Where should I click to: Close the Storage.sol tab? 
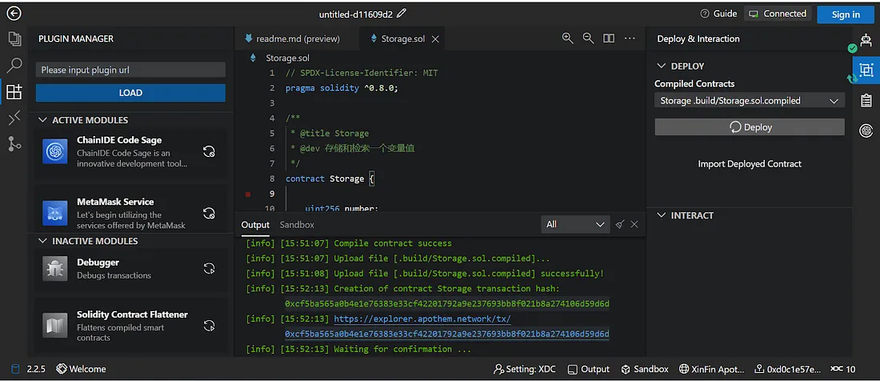coord(435,39)
